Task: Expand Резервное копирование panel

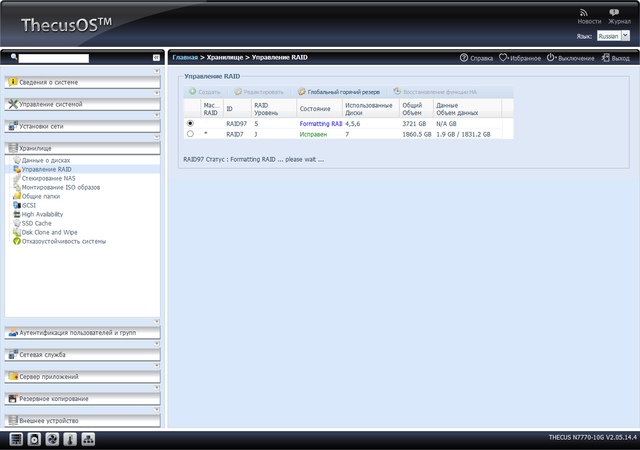Action: [82, 399]
